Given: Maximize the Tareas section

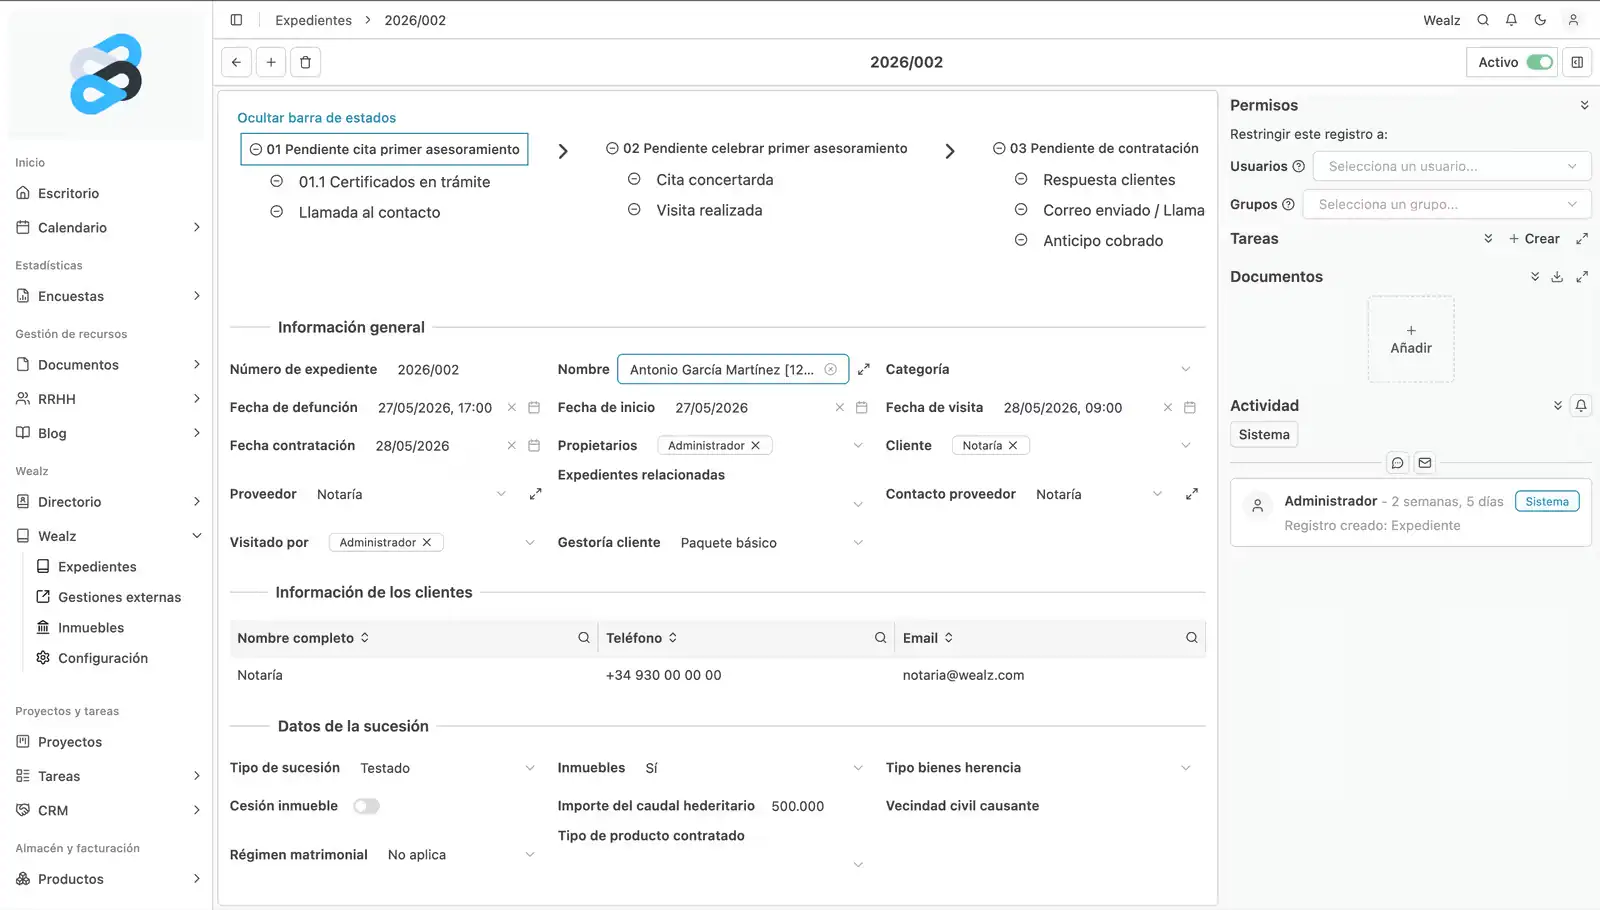Looking at the screenshot, I should point(1582,239).
